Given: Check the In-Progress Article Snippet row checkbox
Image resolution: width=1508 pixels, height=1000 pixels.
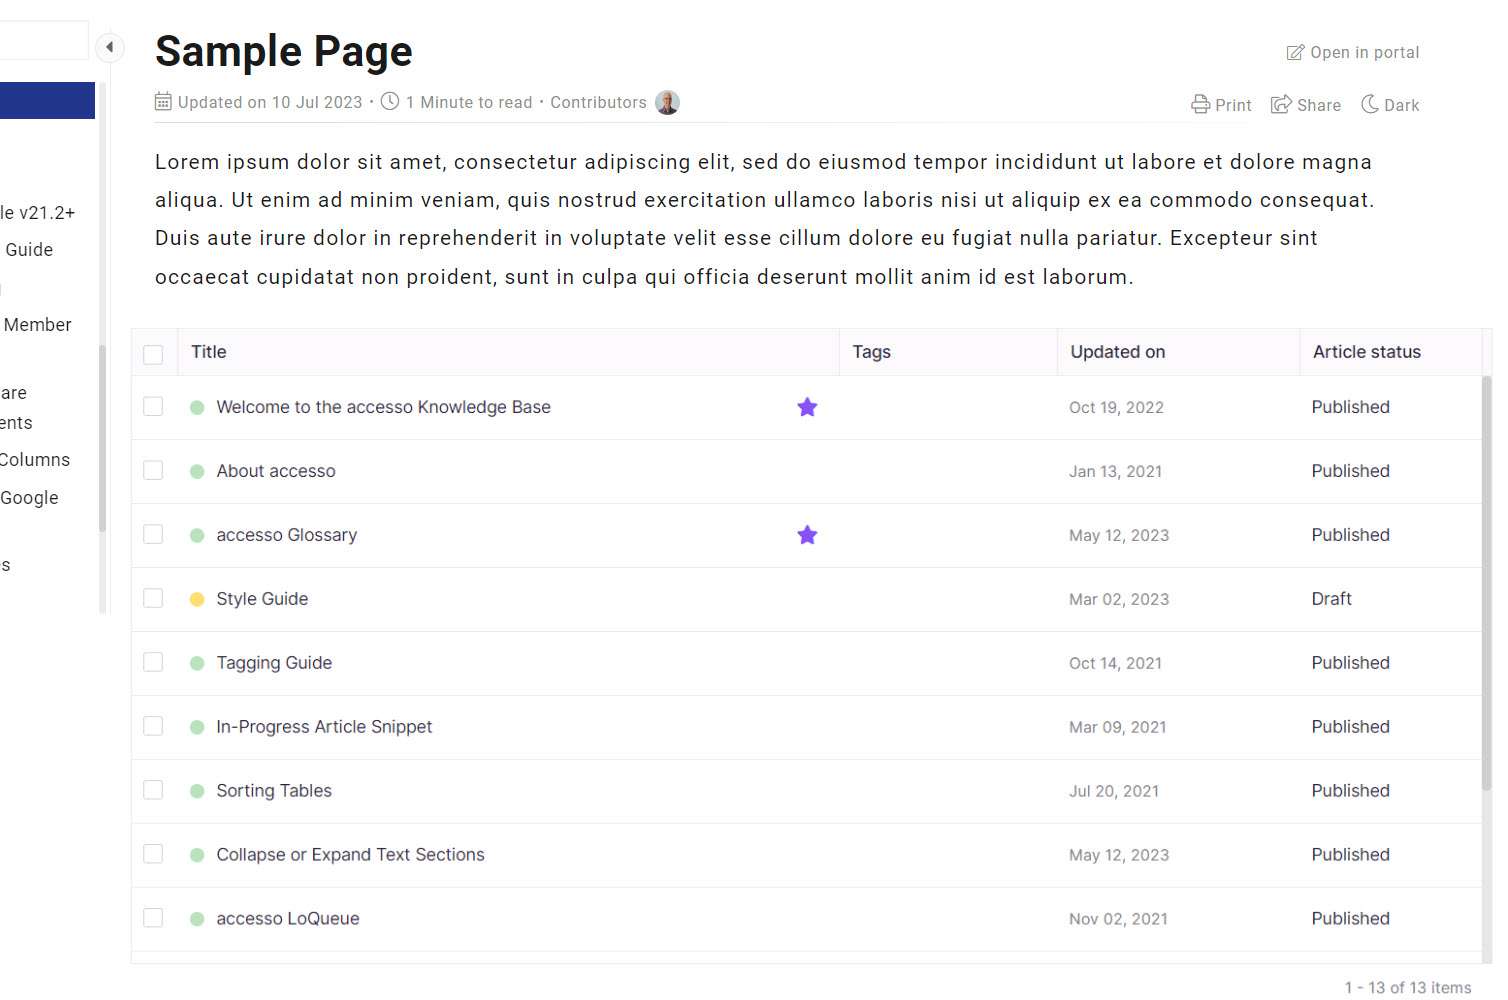Looking at the screenshot, I should (x=153, y=727).
